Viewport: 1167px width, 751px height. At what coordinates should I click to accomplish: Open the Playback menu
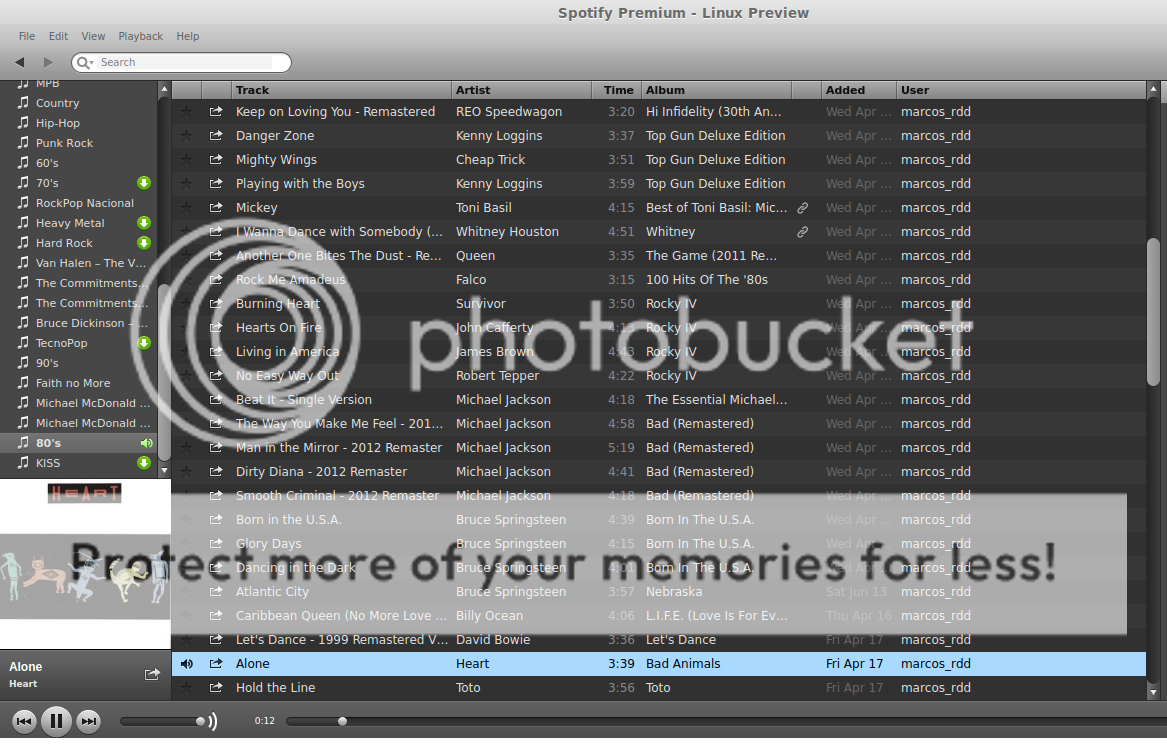coord(140,36)
